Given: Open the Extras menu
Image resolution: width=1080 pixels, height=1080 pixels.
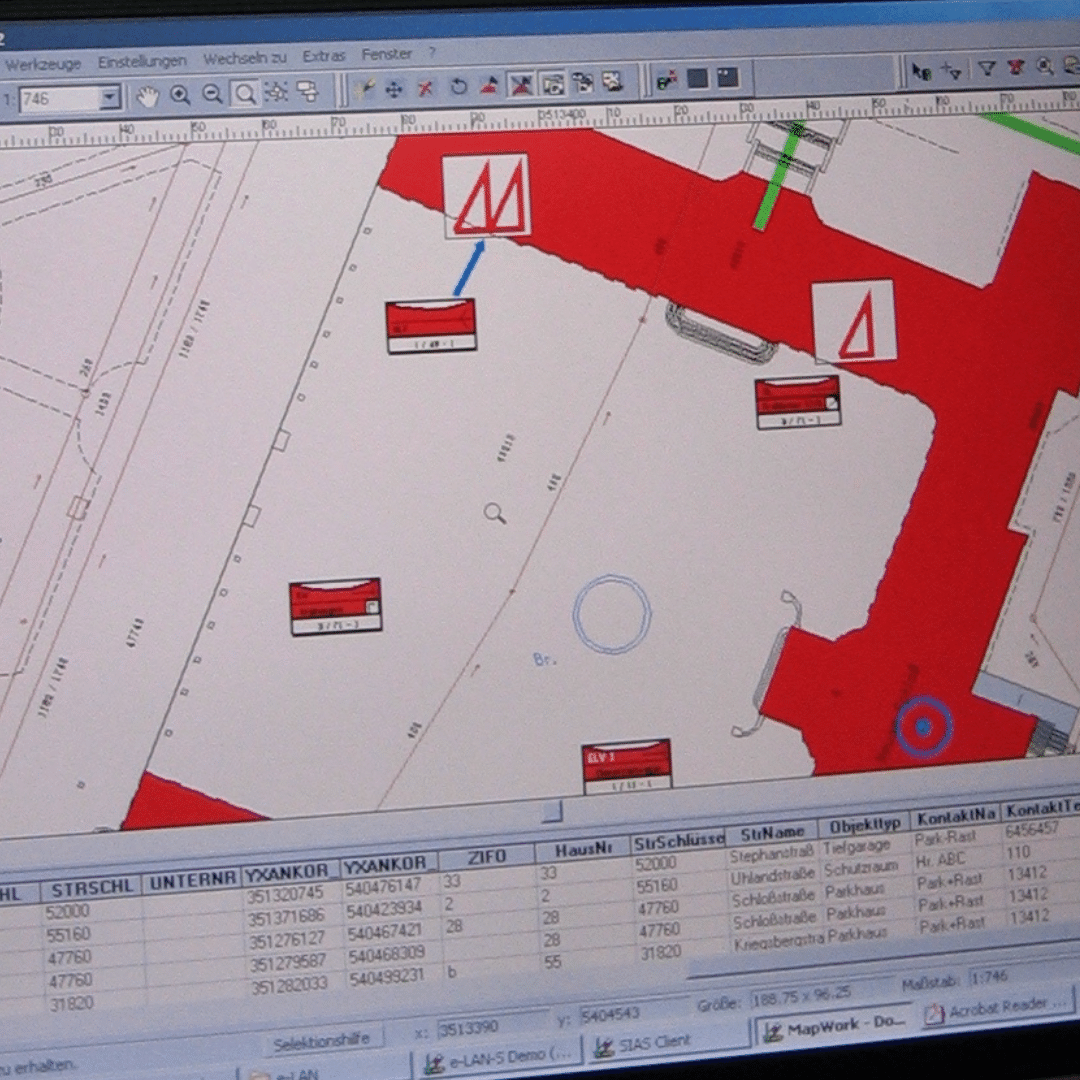Looking at the screenshot, I should click(324, 56).
